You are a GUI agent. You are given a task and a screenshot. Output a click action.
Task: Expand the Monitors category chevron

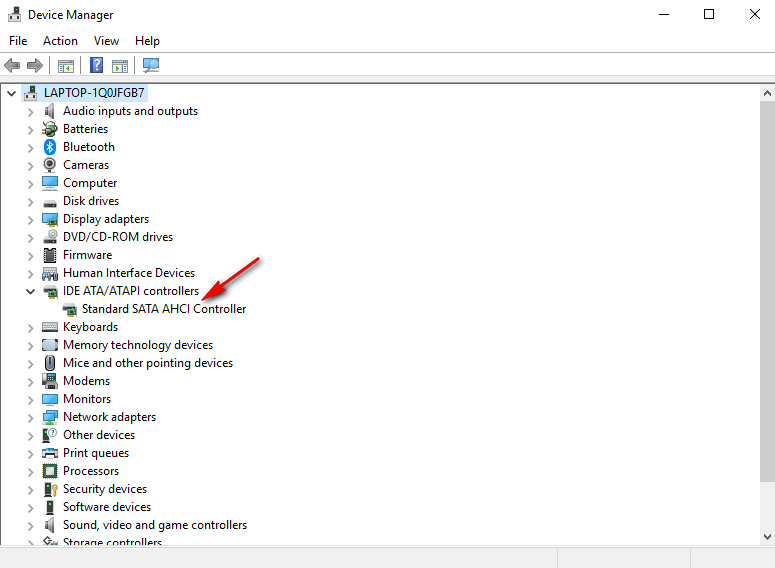click(x=30, y=399)
